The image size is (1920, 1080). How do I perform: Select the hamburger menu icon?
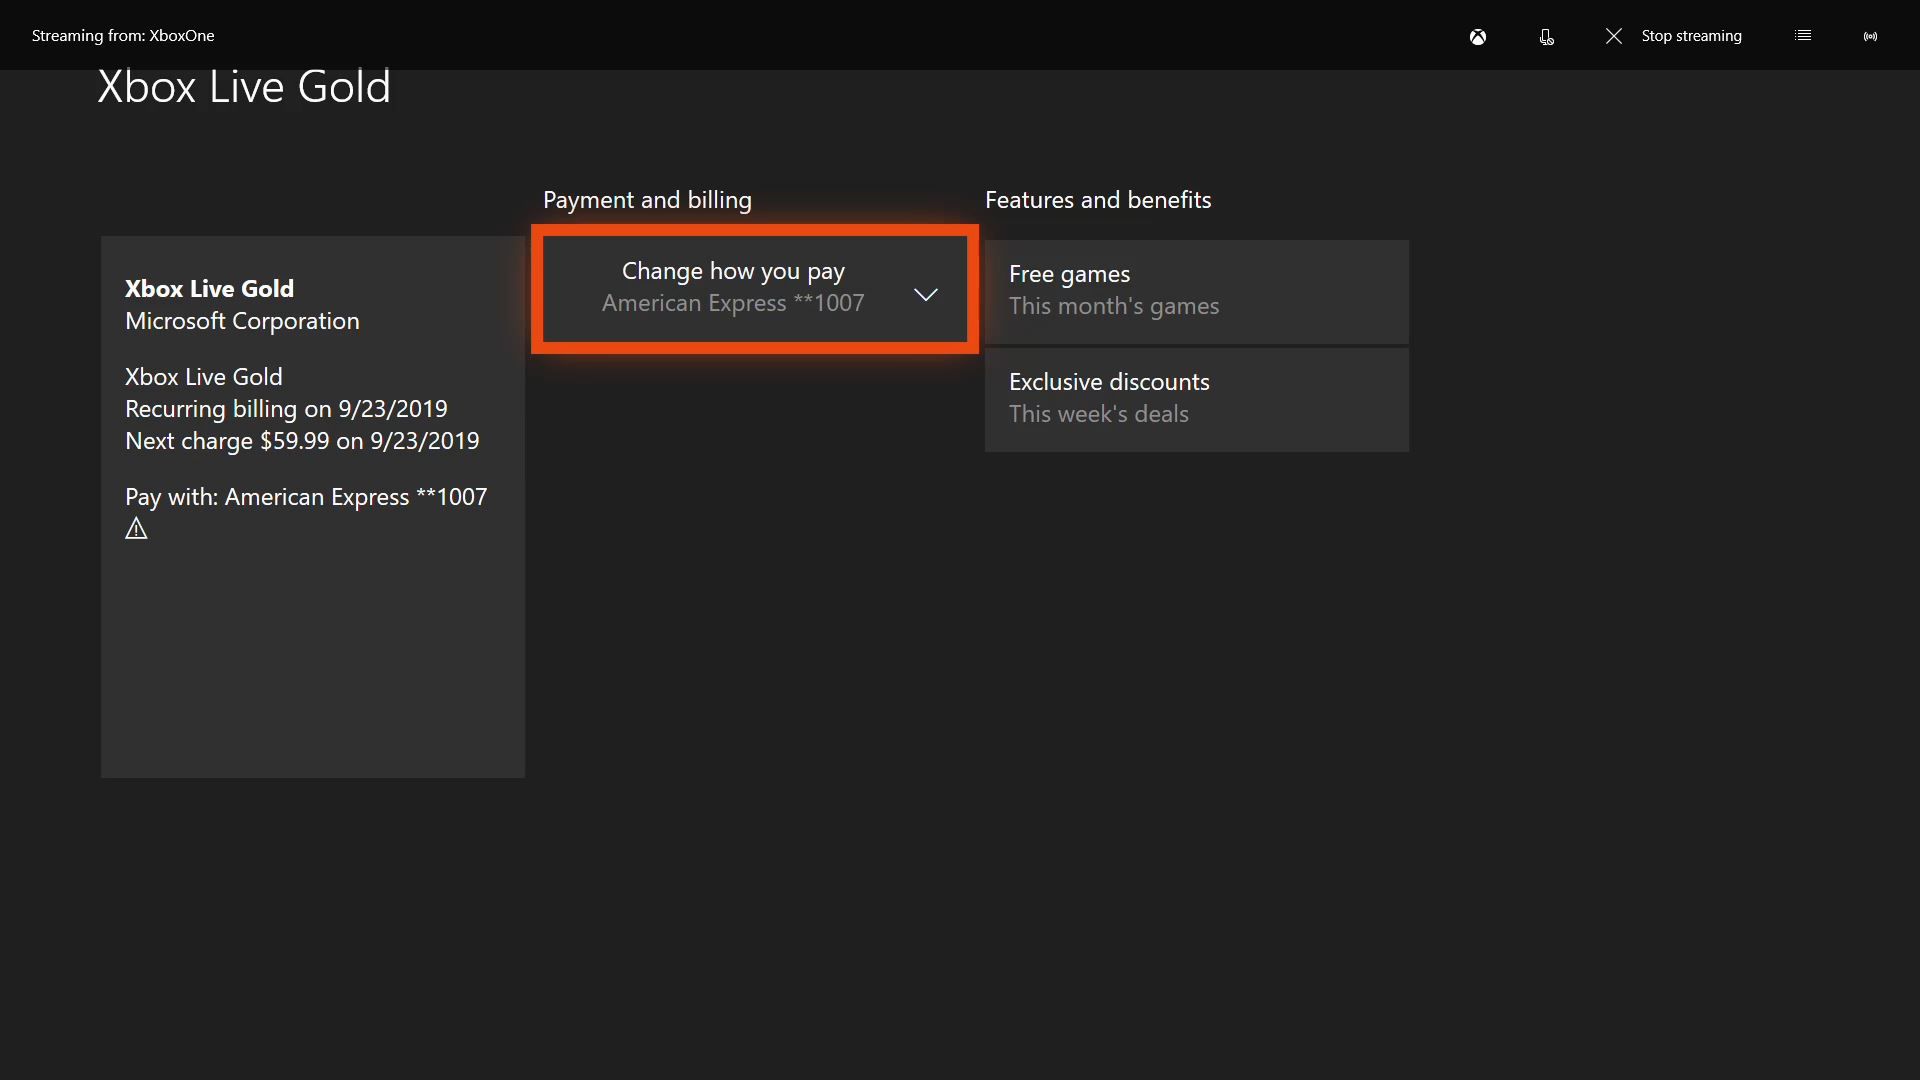point(1803,36)
